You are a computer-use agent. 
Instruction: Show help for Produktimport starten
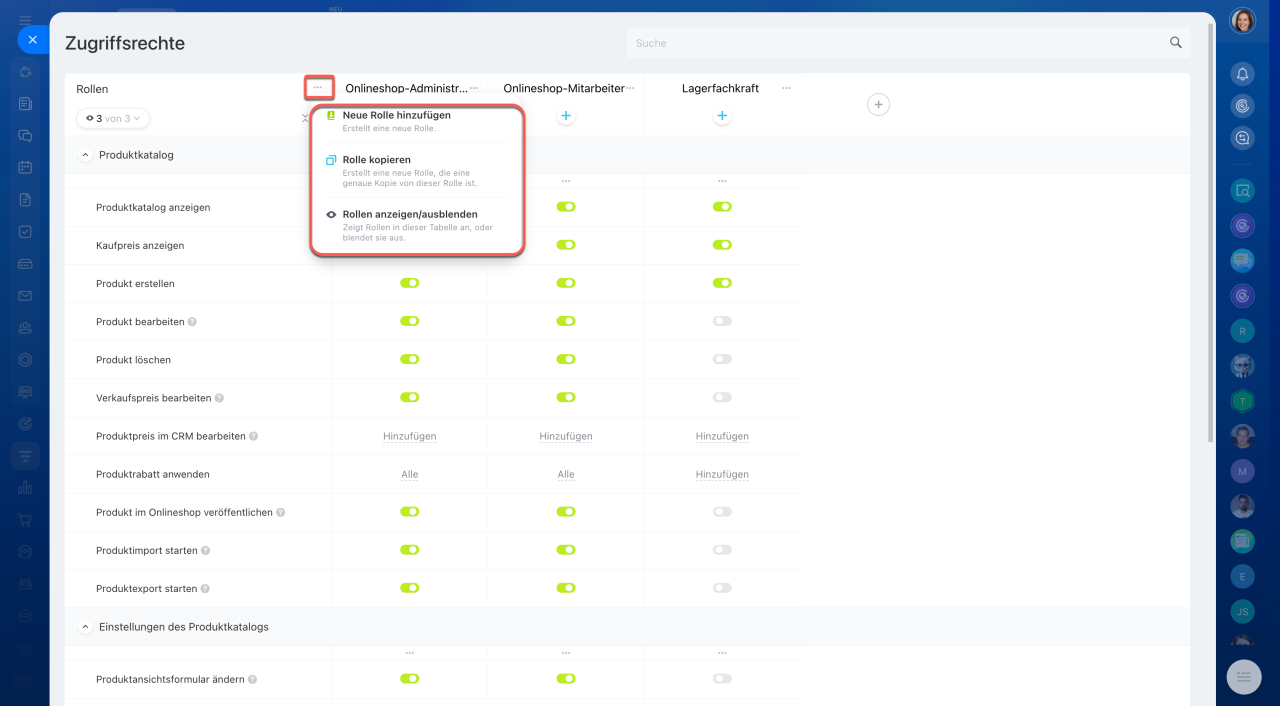[x=206, y=551]
